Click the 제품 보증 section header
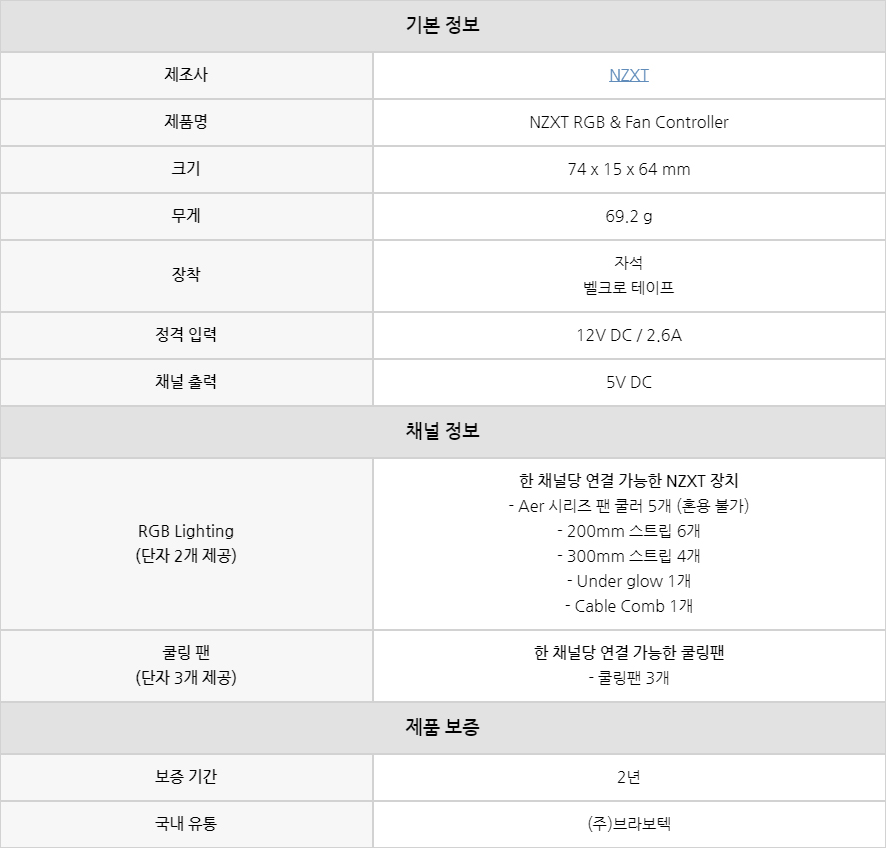886x848 pixels. [x=442, y=728]
